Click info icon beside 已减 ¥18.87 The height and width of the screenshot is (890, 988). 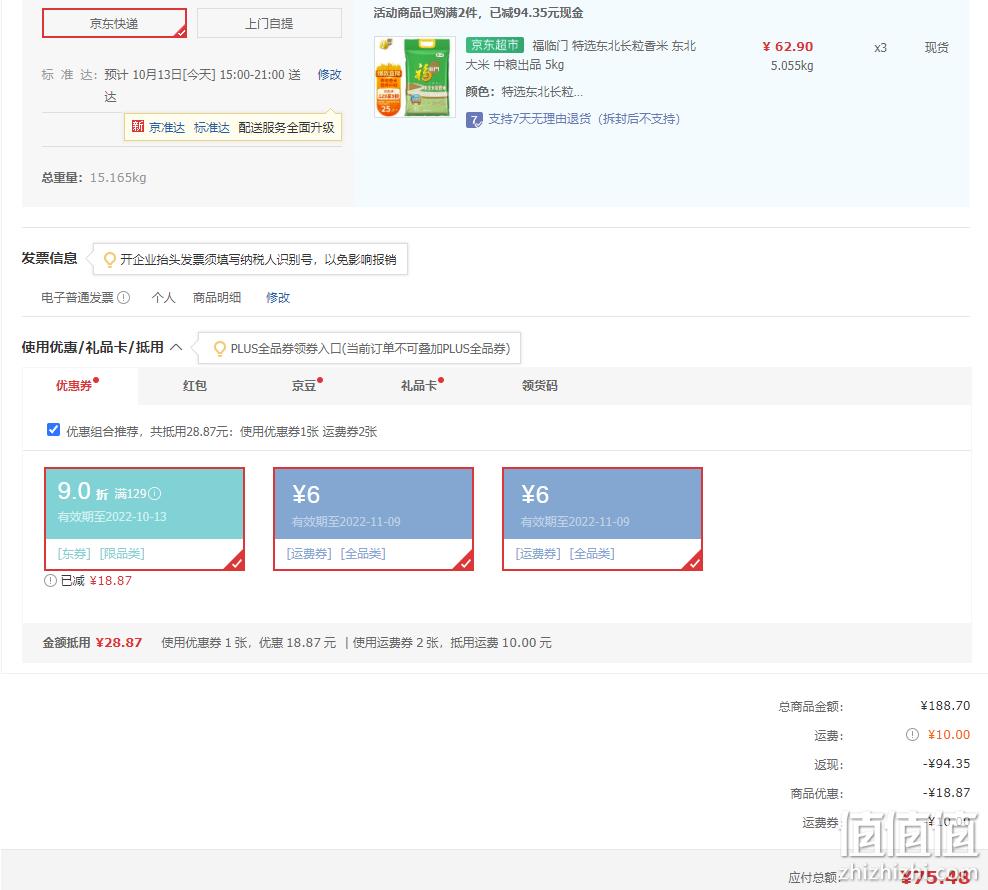coord(50,581)
